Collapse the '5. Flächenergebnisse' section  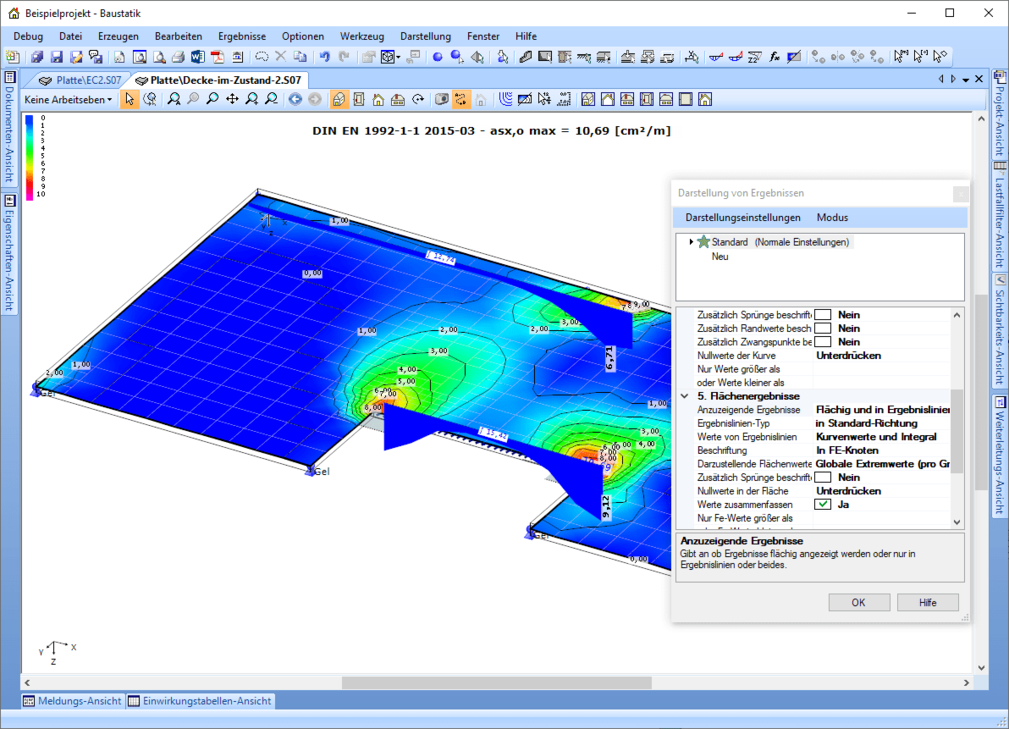pyautogui.click(x=684, y=396)
